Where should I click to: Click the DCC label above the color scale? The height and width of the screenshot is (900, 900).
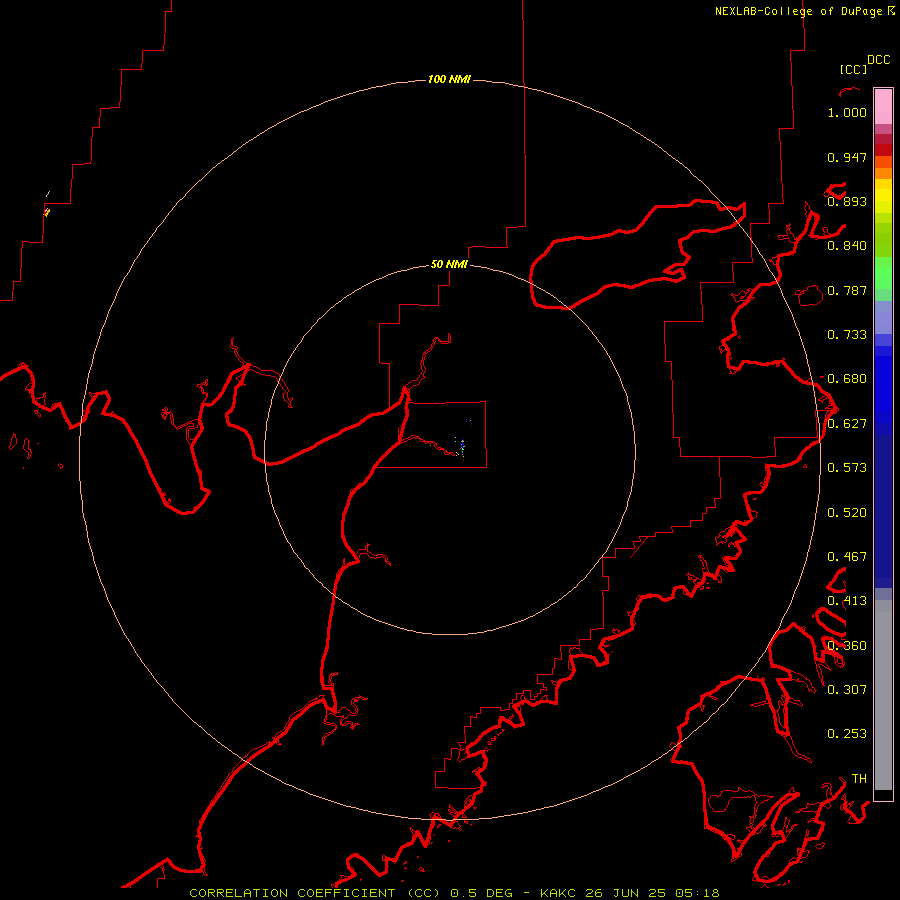click(x=878, y=60)
